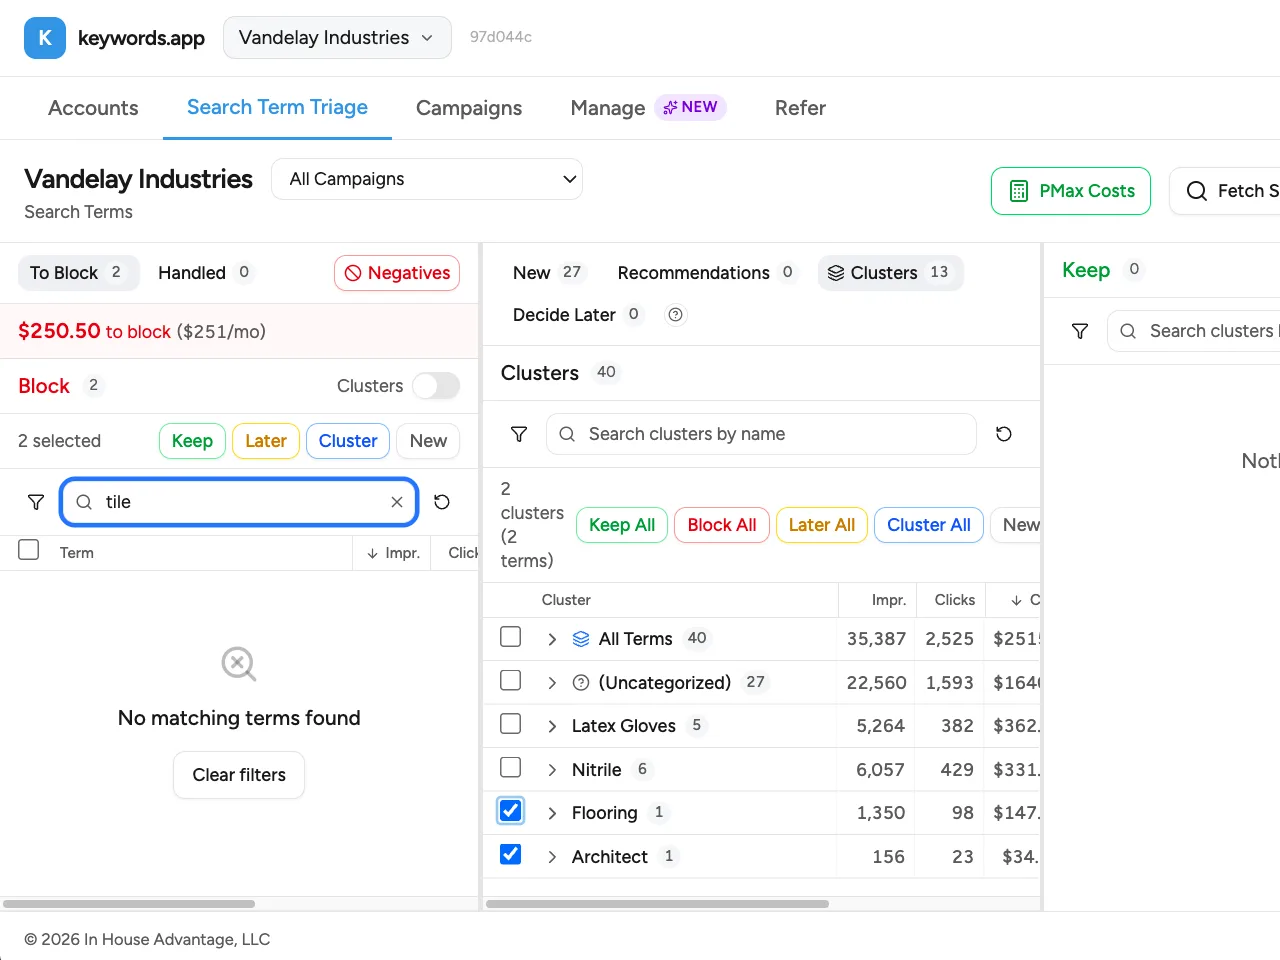Expand the Latex Gloves cluster
Image resolution: width=1280 pixels, height=960 pixels.
pyautogui.click(x=552, y=726)
